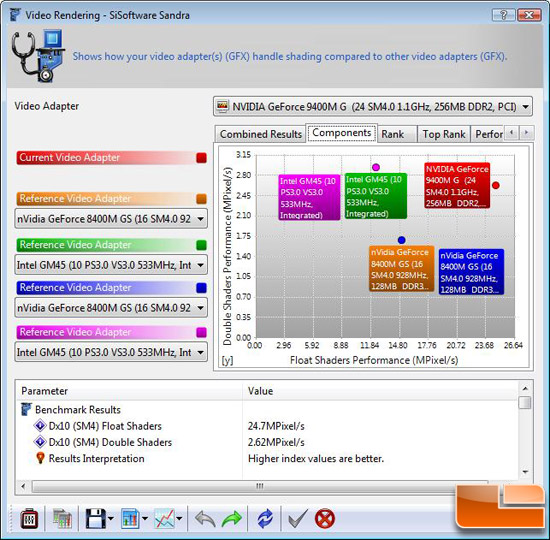
Task: Open the dropdown arrow next to the bar chart icon
Action: 145,518
